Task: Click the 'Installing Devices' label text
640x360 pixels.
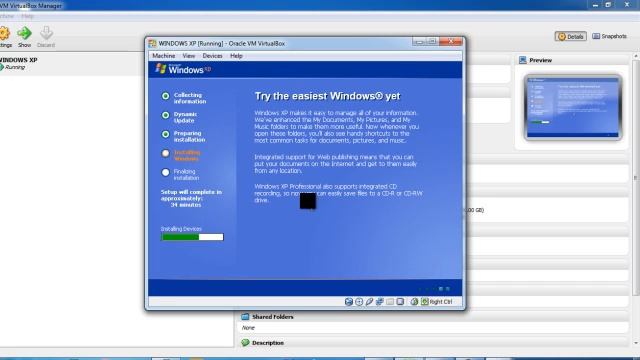Action: (181, 229)
